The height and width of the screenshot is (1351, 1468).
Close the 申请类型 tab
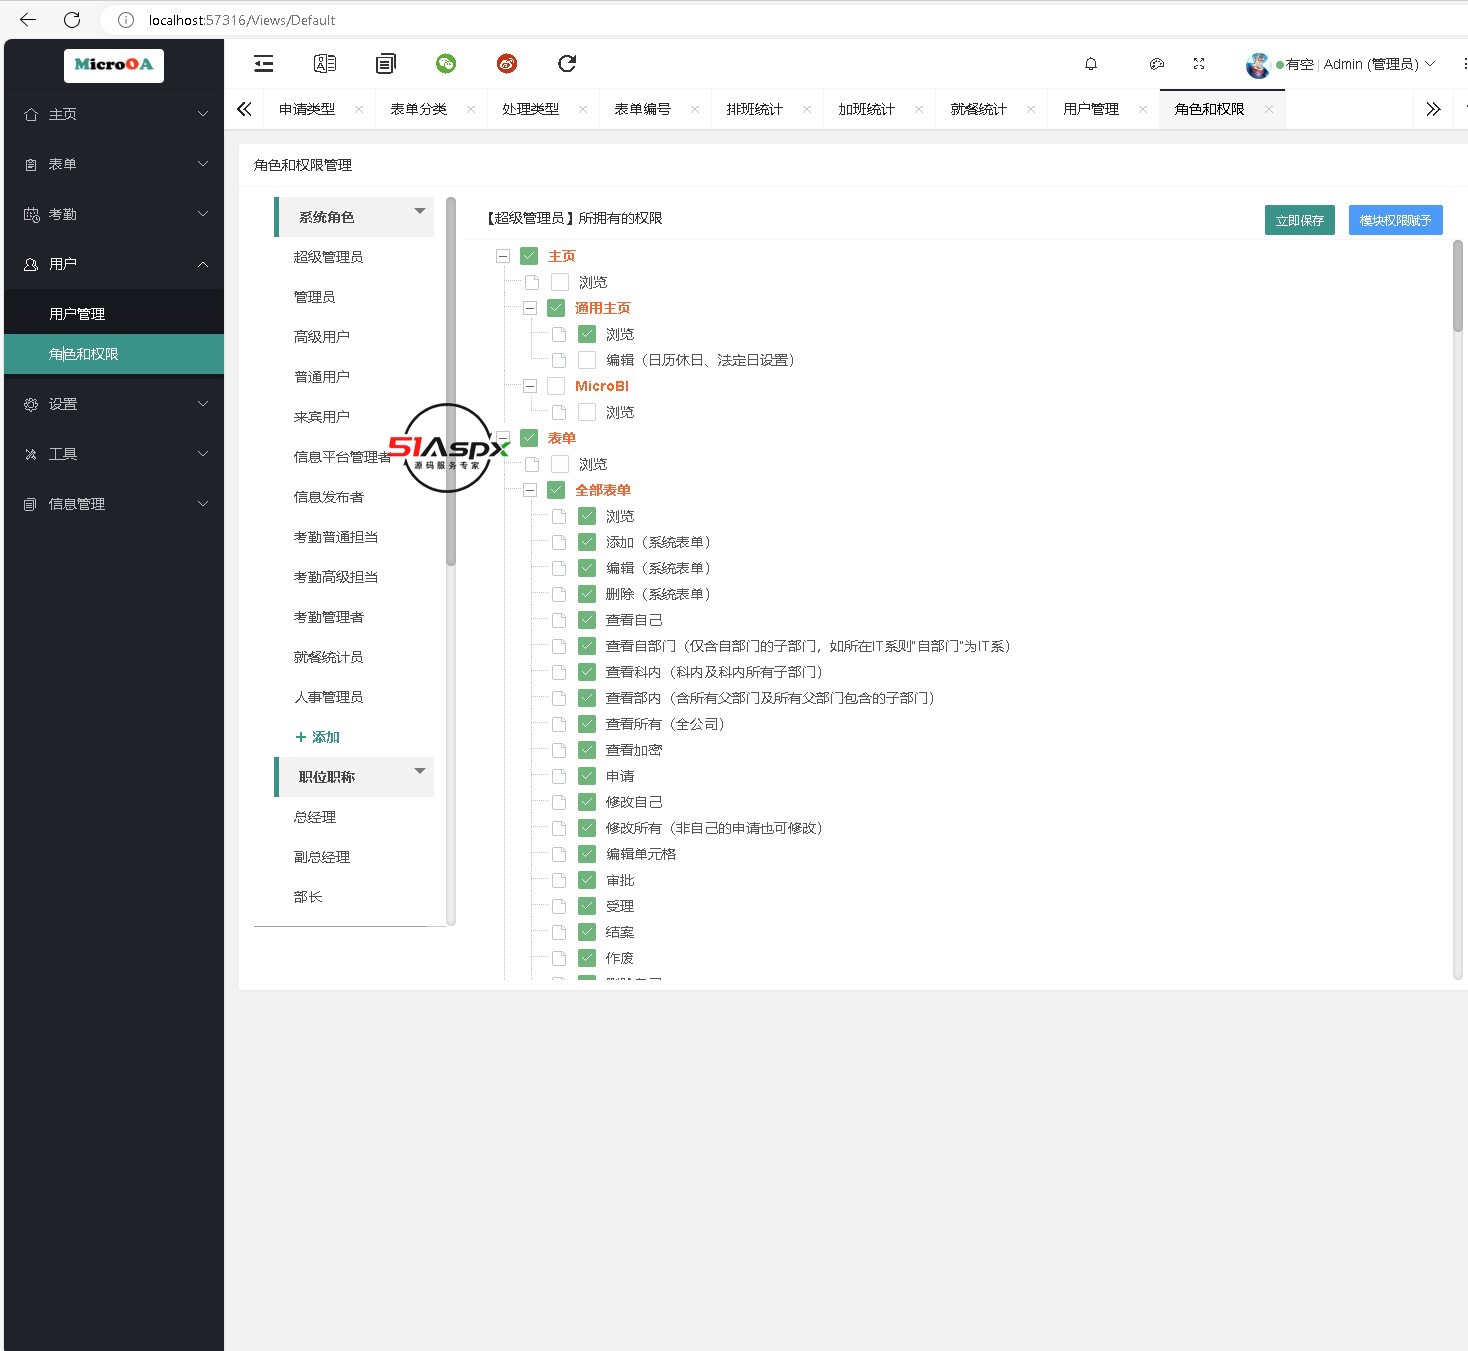(x=359, y=109)
